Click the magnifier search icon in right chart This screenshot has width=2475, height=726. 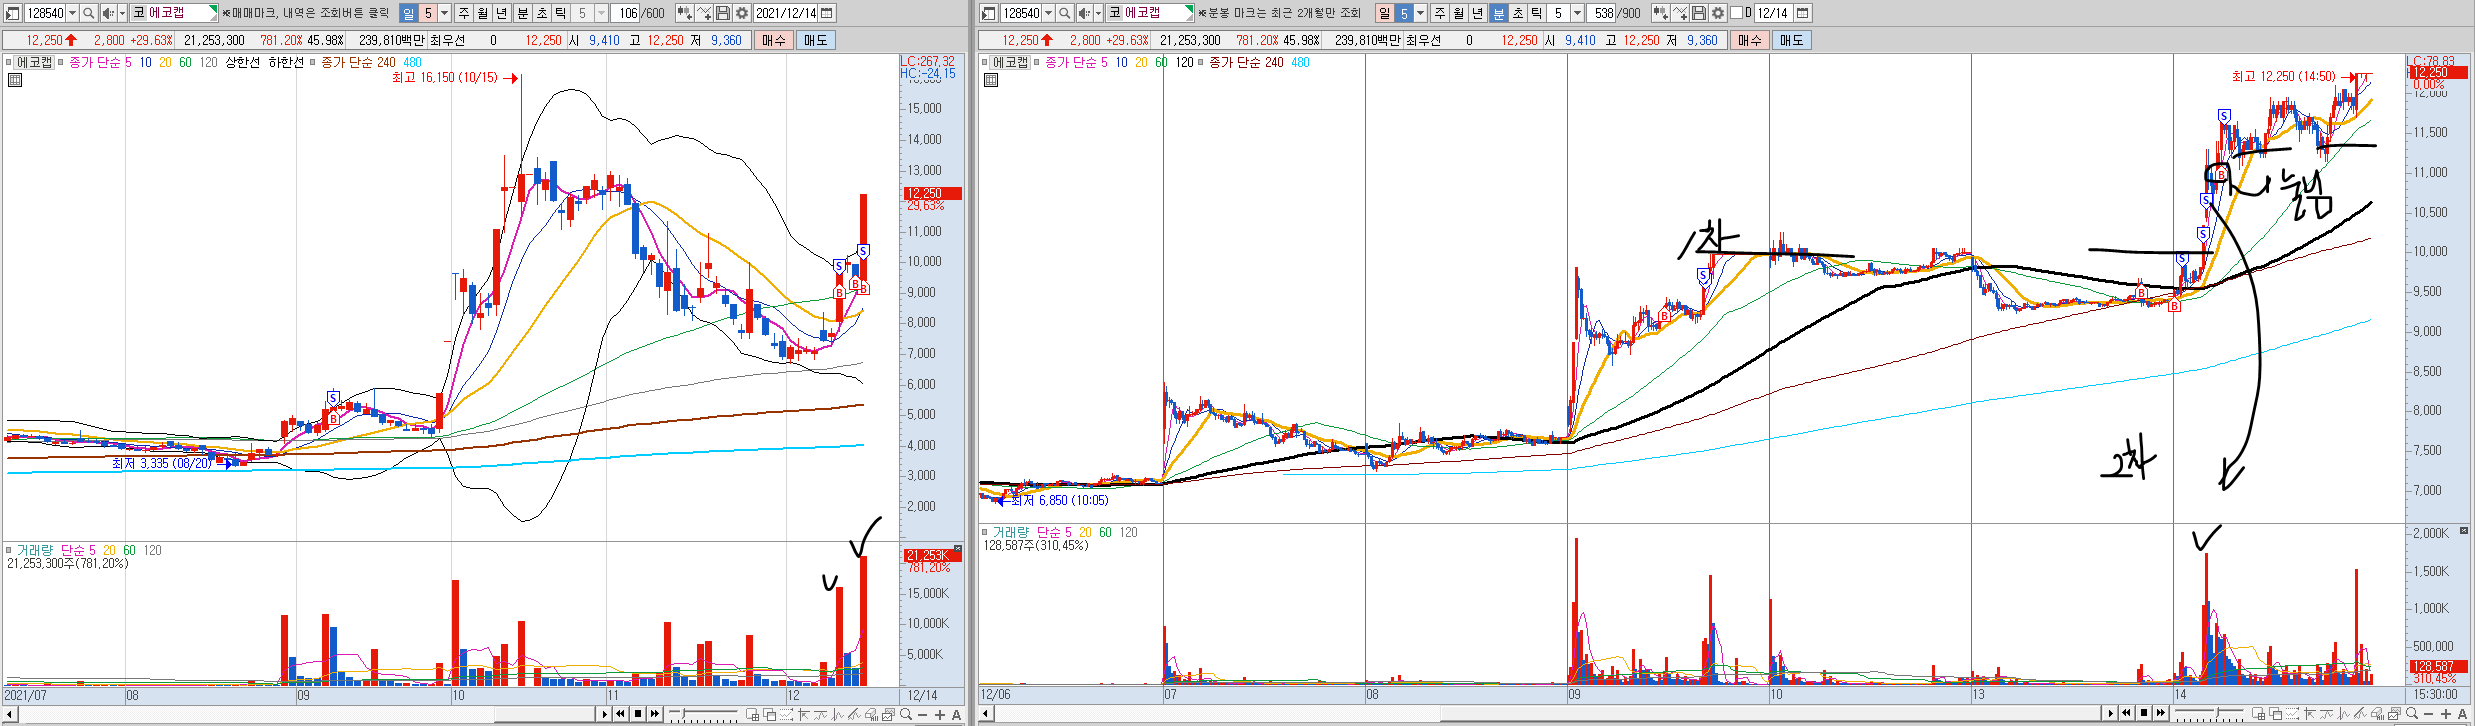click(x=1065, y=13)
